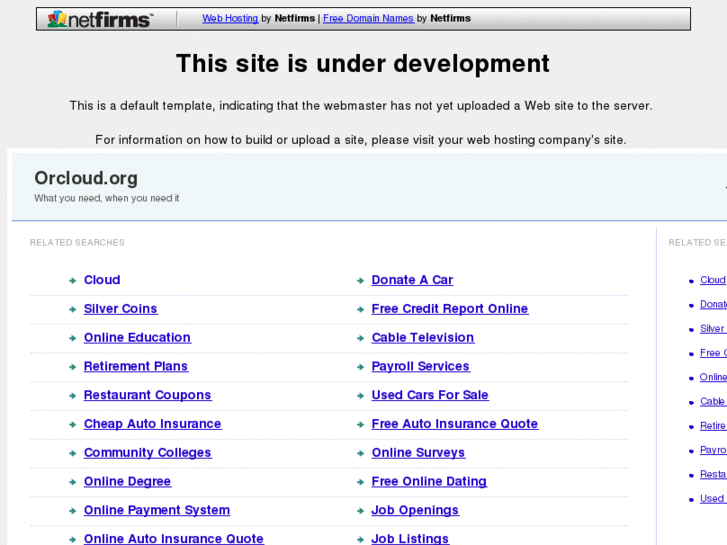The height and width of the screenshot is (545, 727).
Task: Open the Online Payment System link
Action: 157,510
